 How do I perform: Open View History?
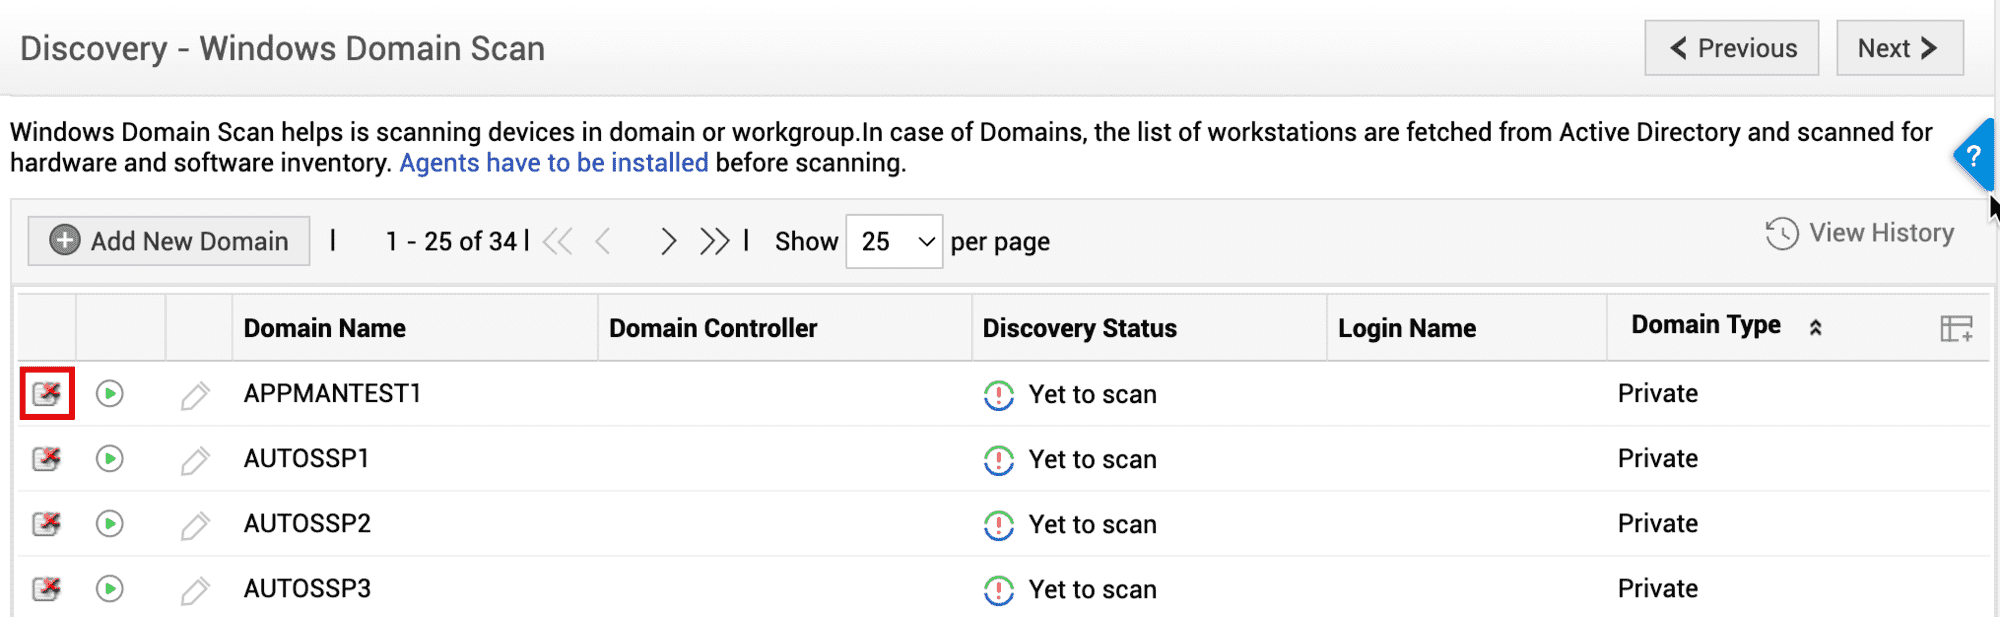[x=1860, y=233]
